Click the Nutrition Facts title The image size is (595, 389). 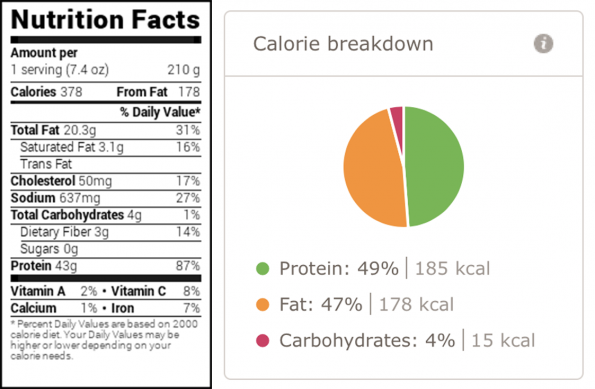coord(105,19)
